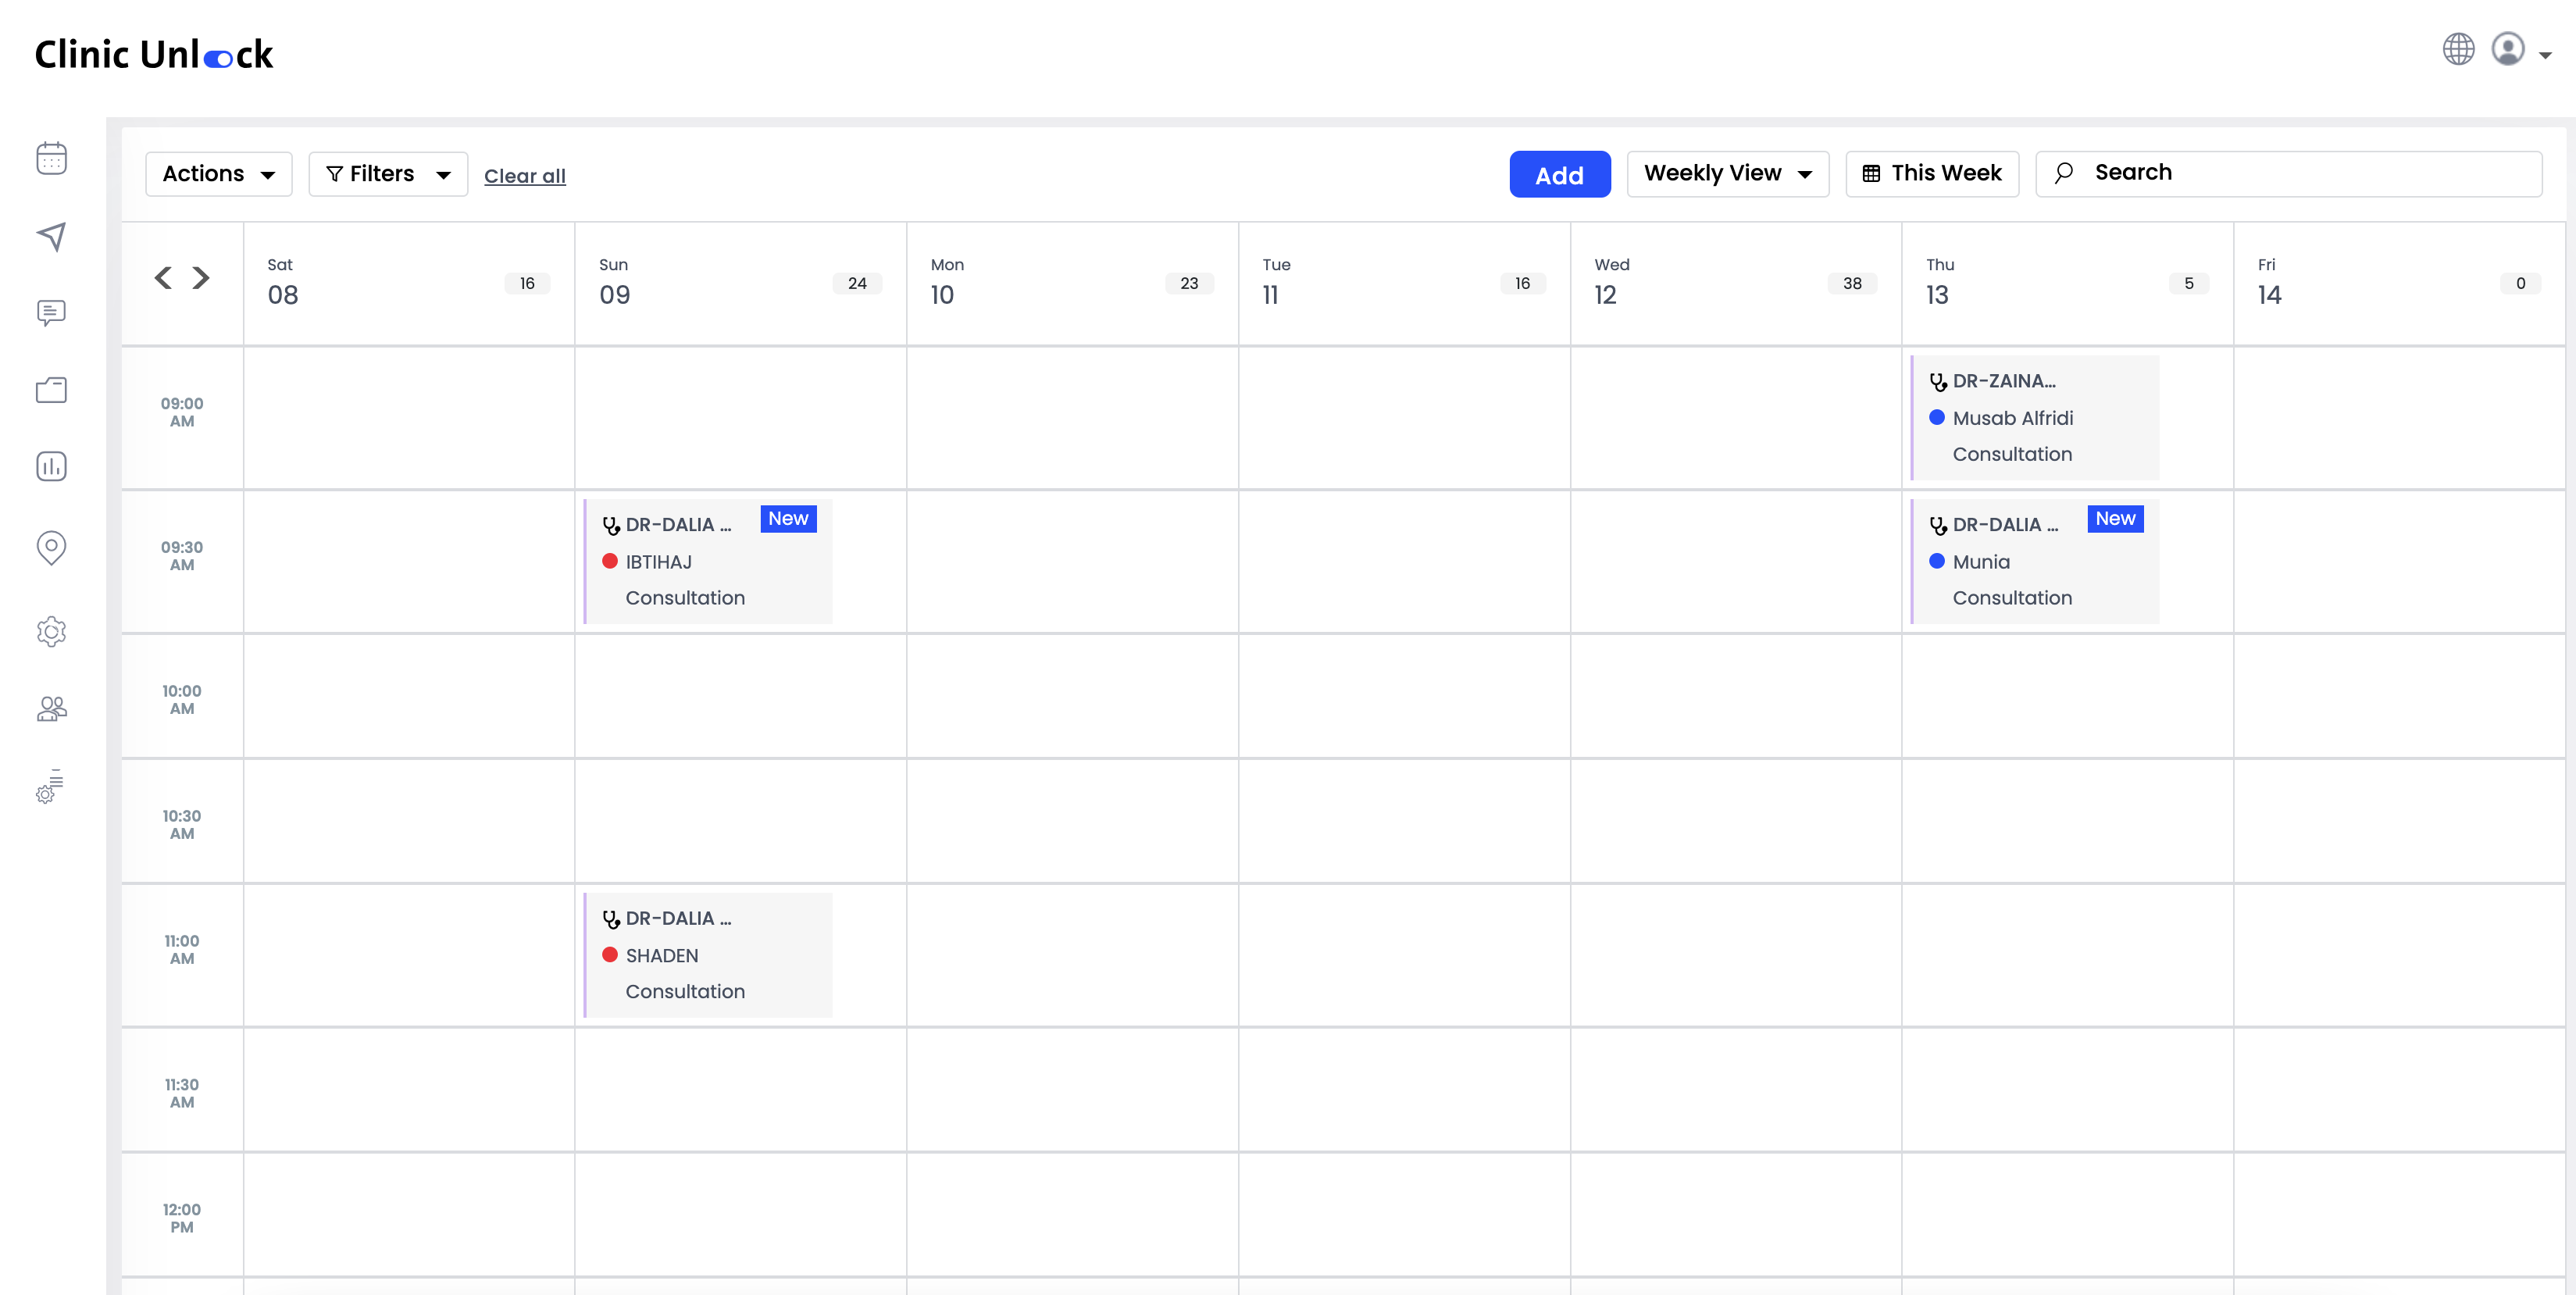
Task: Click the paper plane send icon
Action: pos(51,236)
